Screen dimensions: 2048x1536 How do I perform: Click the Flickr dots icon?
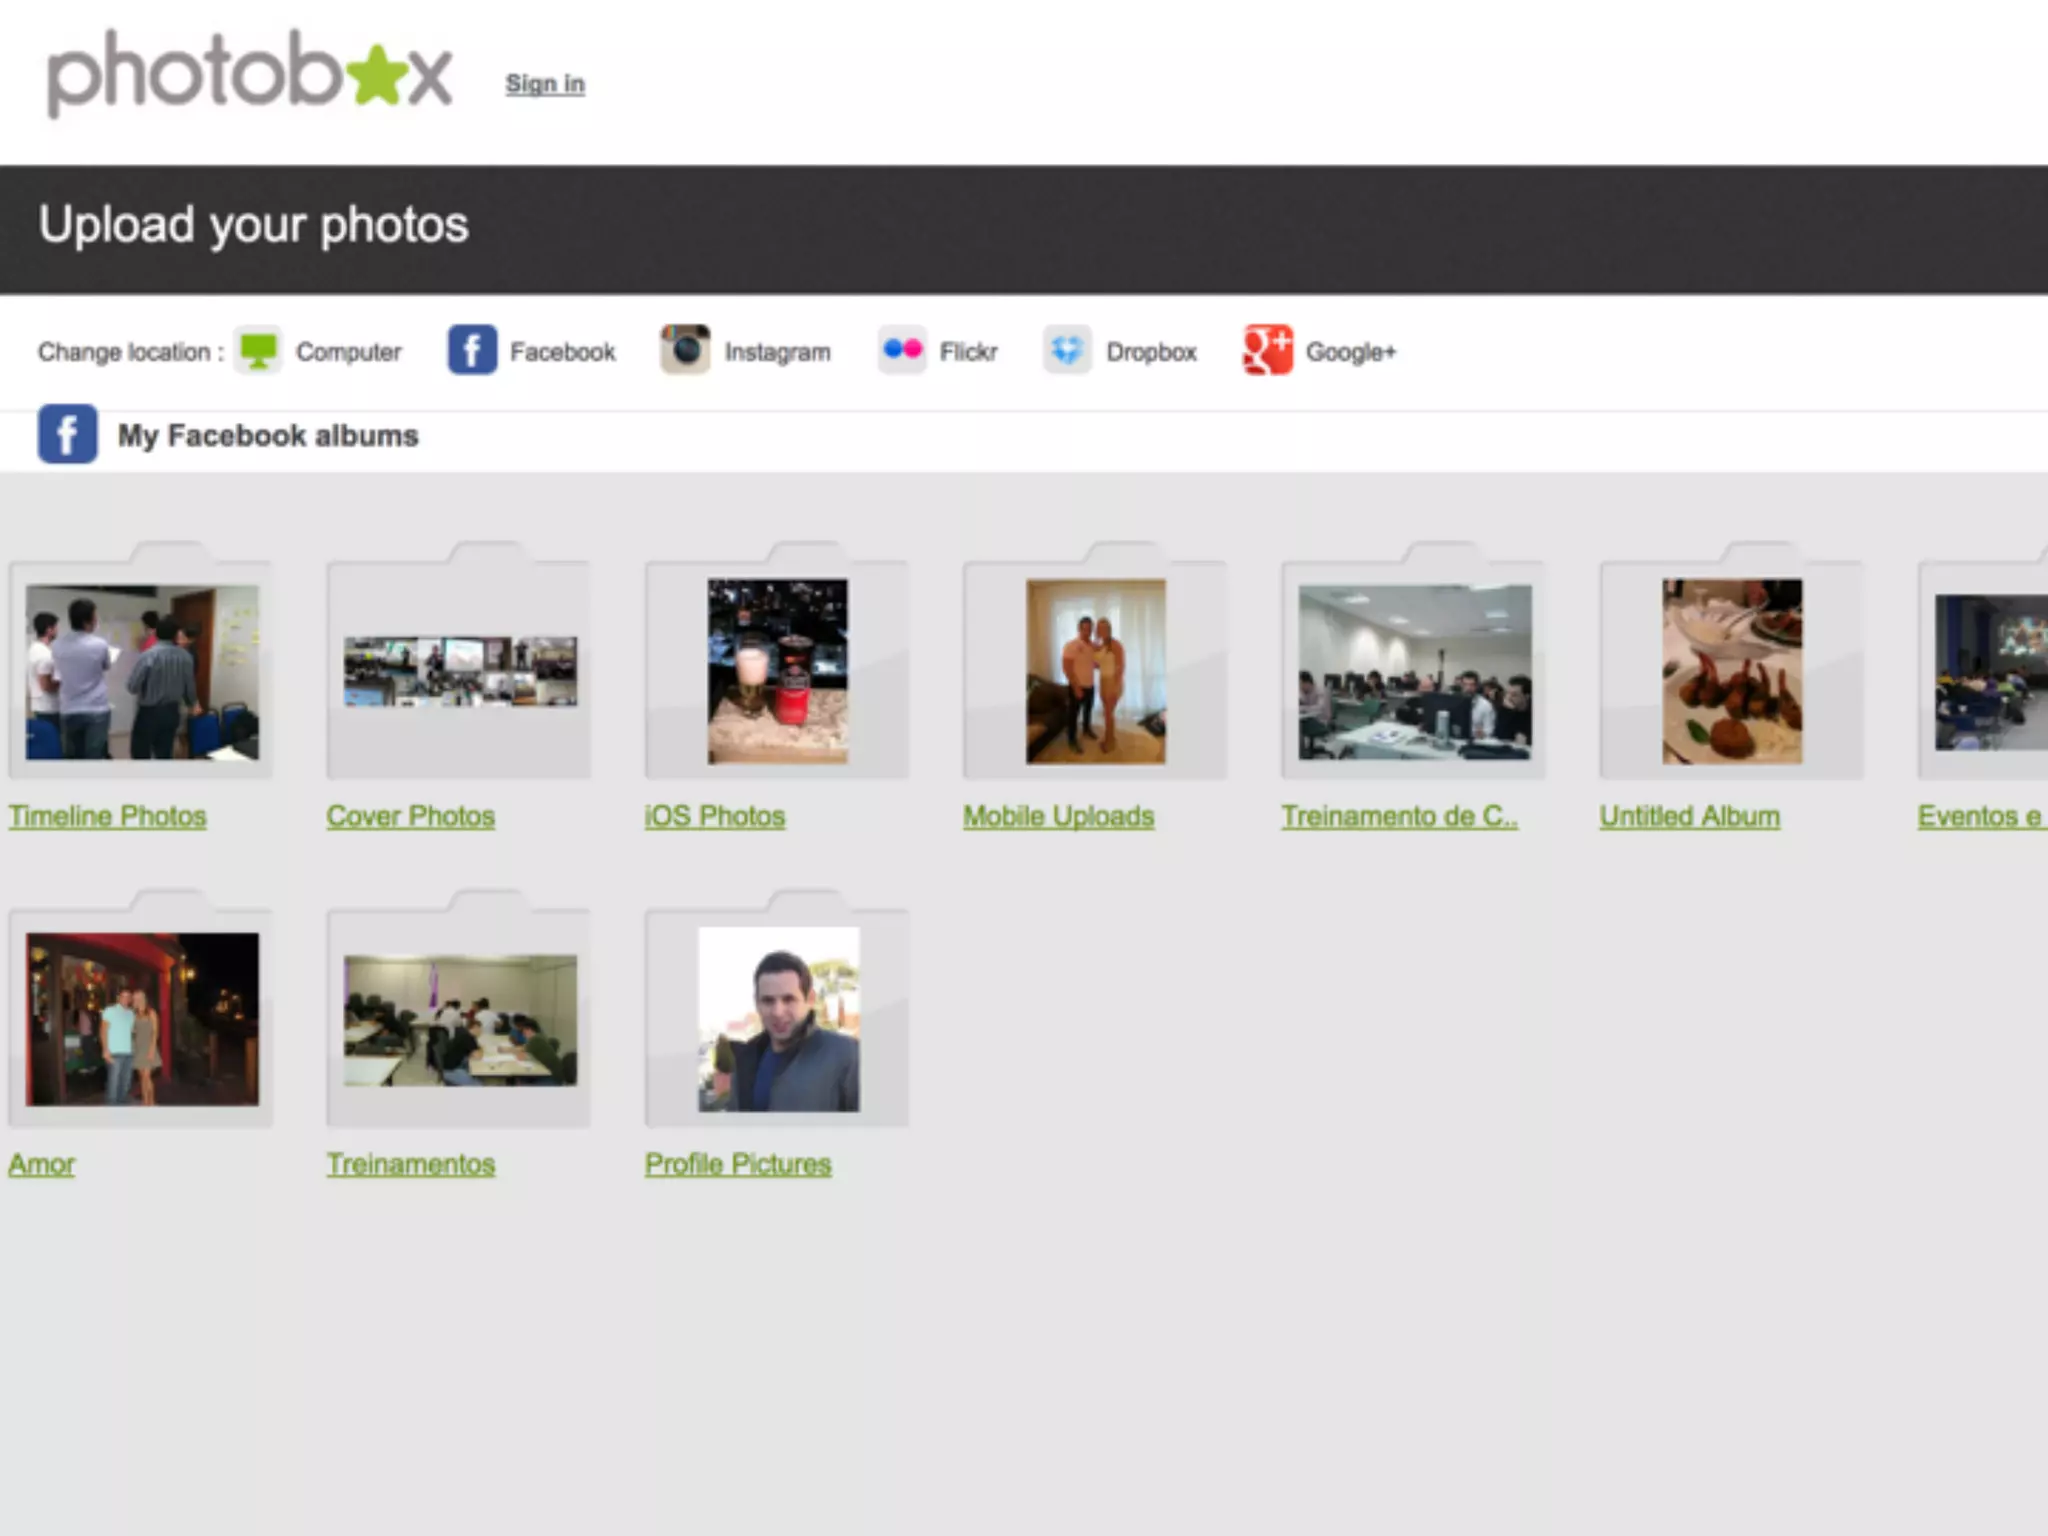click(x=902, y=350)
